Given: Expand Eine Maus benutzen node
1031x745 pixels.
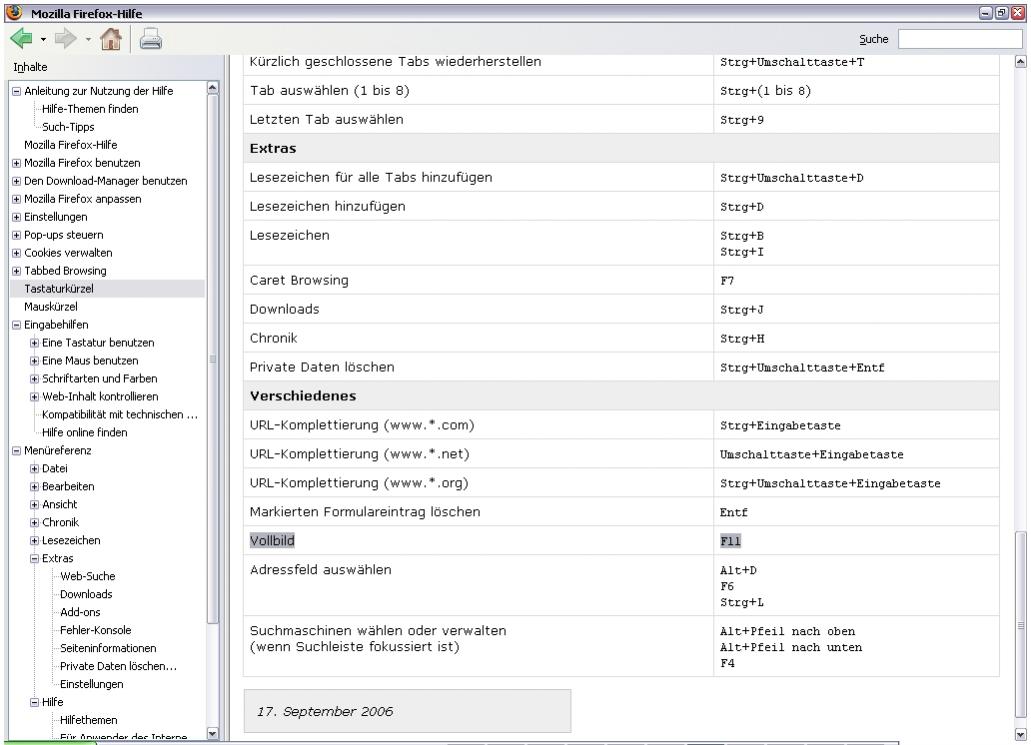Looking at the screenshot, I should [x=34, y=361].
